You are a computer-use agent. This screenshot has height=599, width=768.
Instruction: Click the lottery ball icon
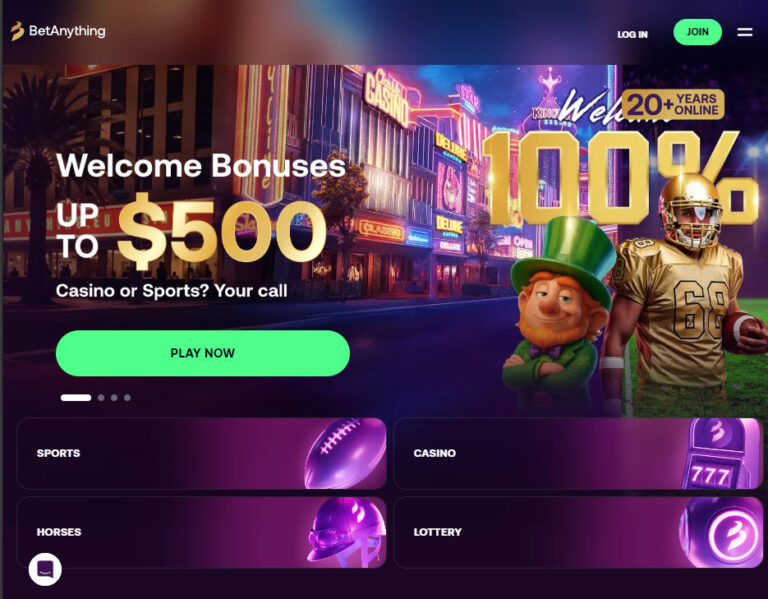pyautogui.click(x=721, y=532)
